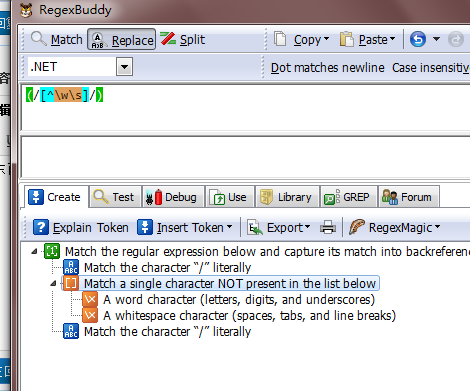
Task: Click the orange brackets character class icon
Action: [x=71, y=284]
